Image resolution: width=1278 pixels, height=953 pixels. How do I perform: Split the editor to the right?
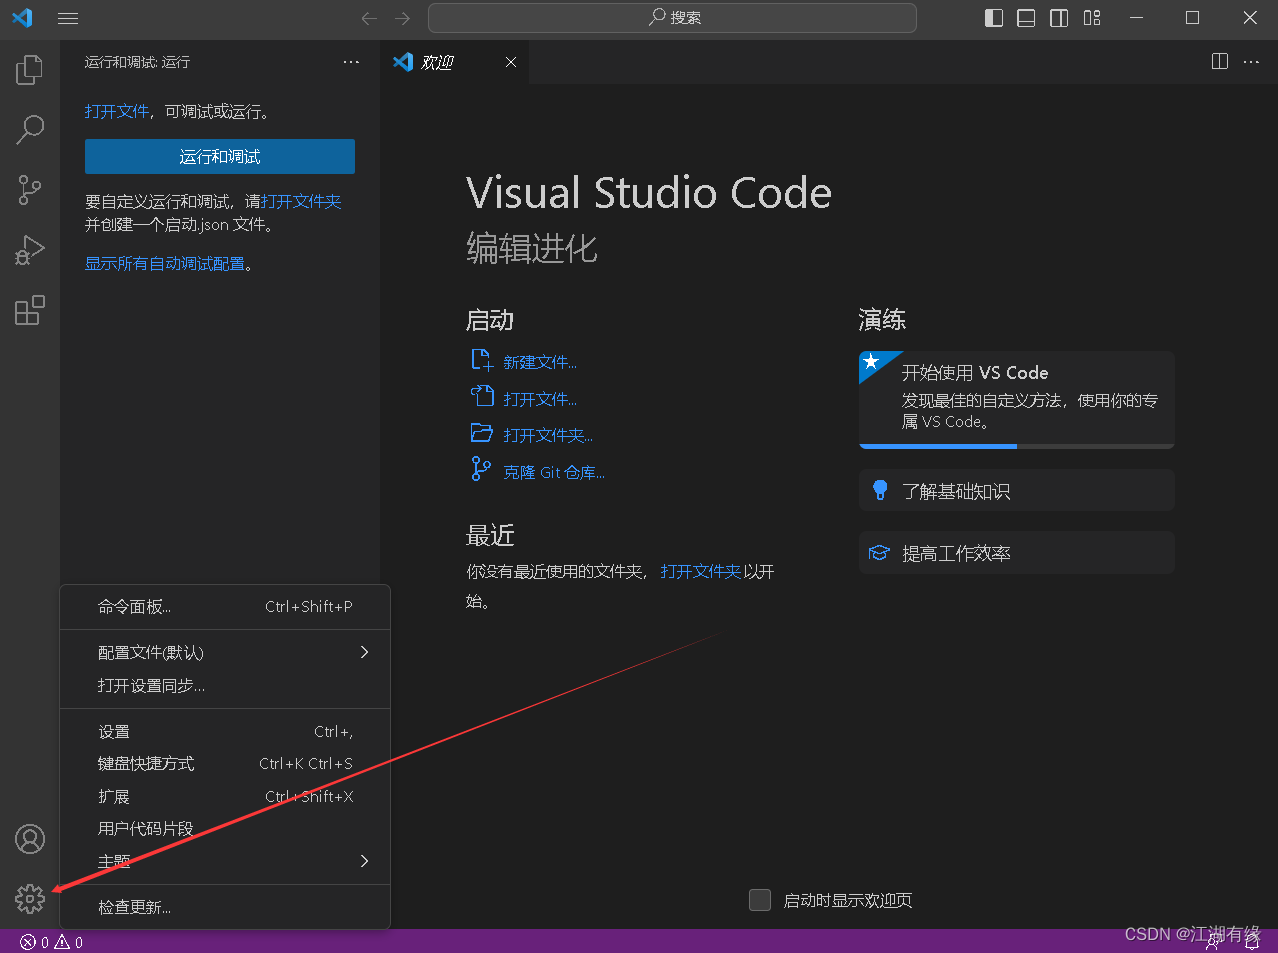1220,61
